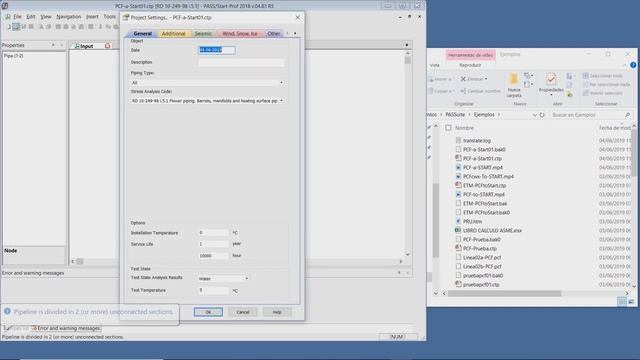The width and height of the screenshot is (640, 360).
Task: Click the New file toolbar icon
Action: tap(8, 27)
